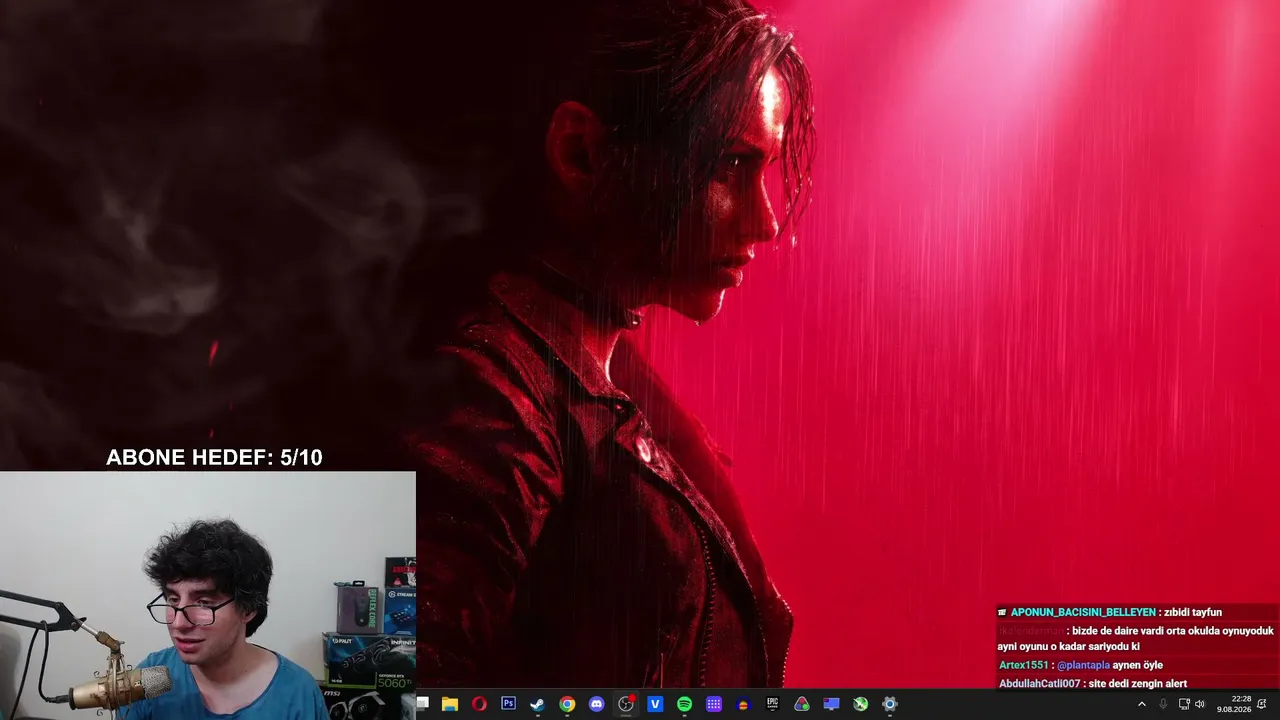
Task: Click the "zıbıdi tayfun" chat message
Action: (1193, 612)
